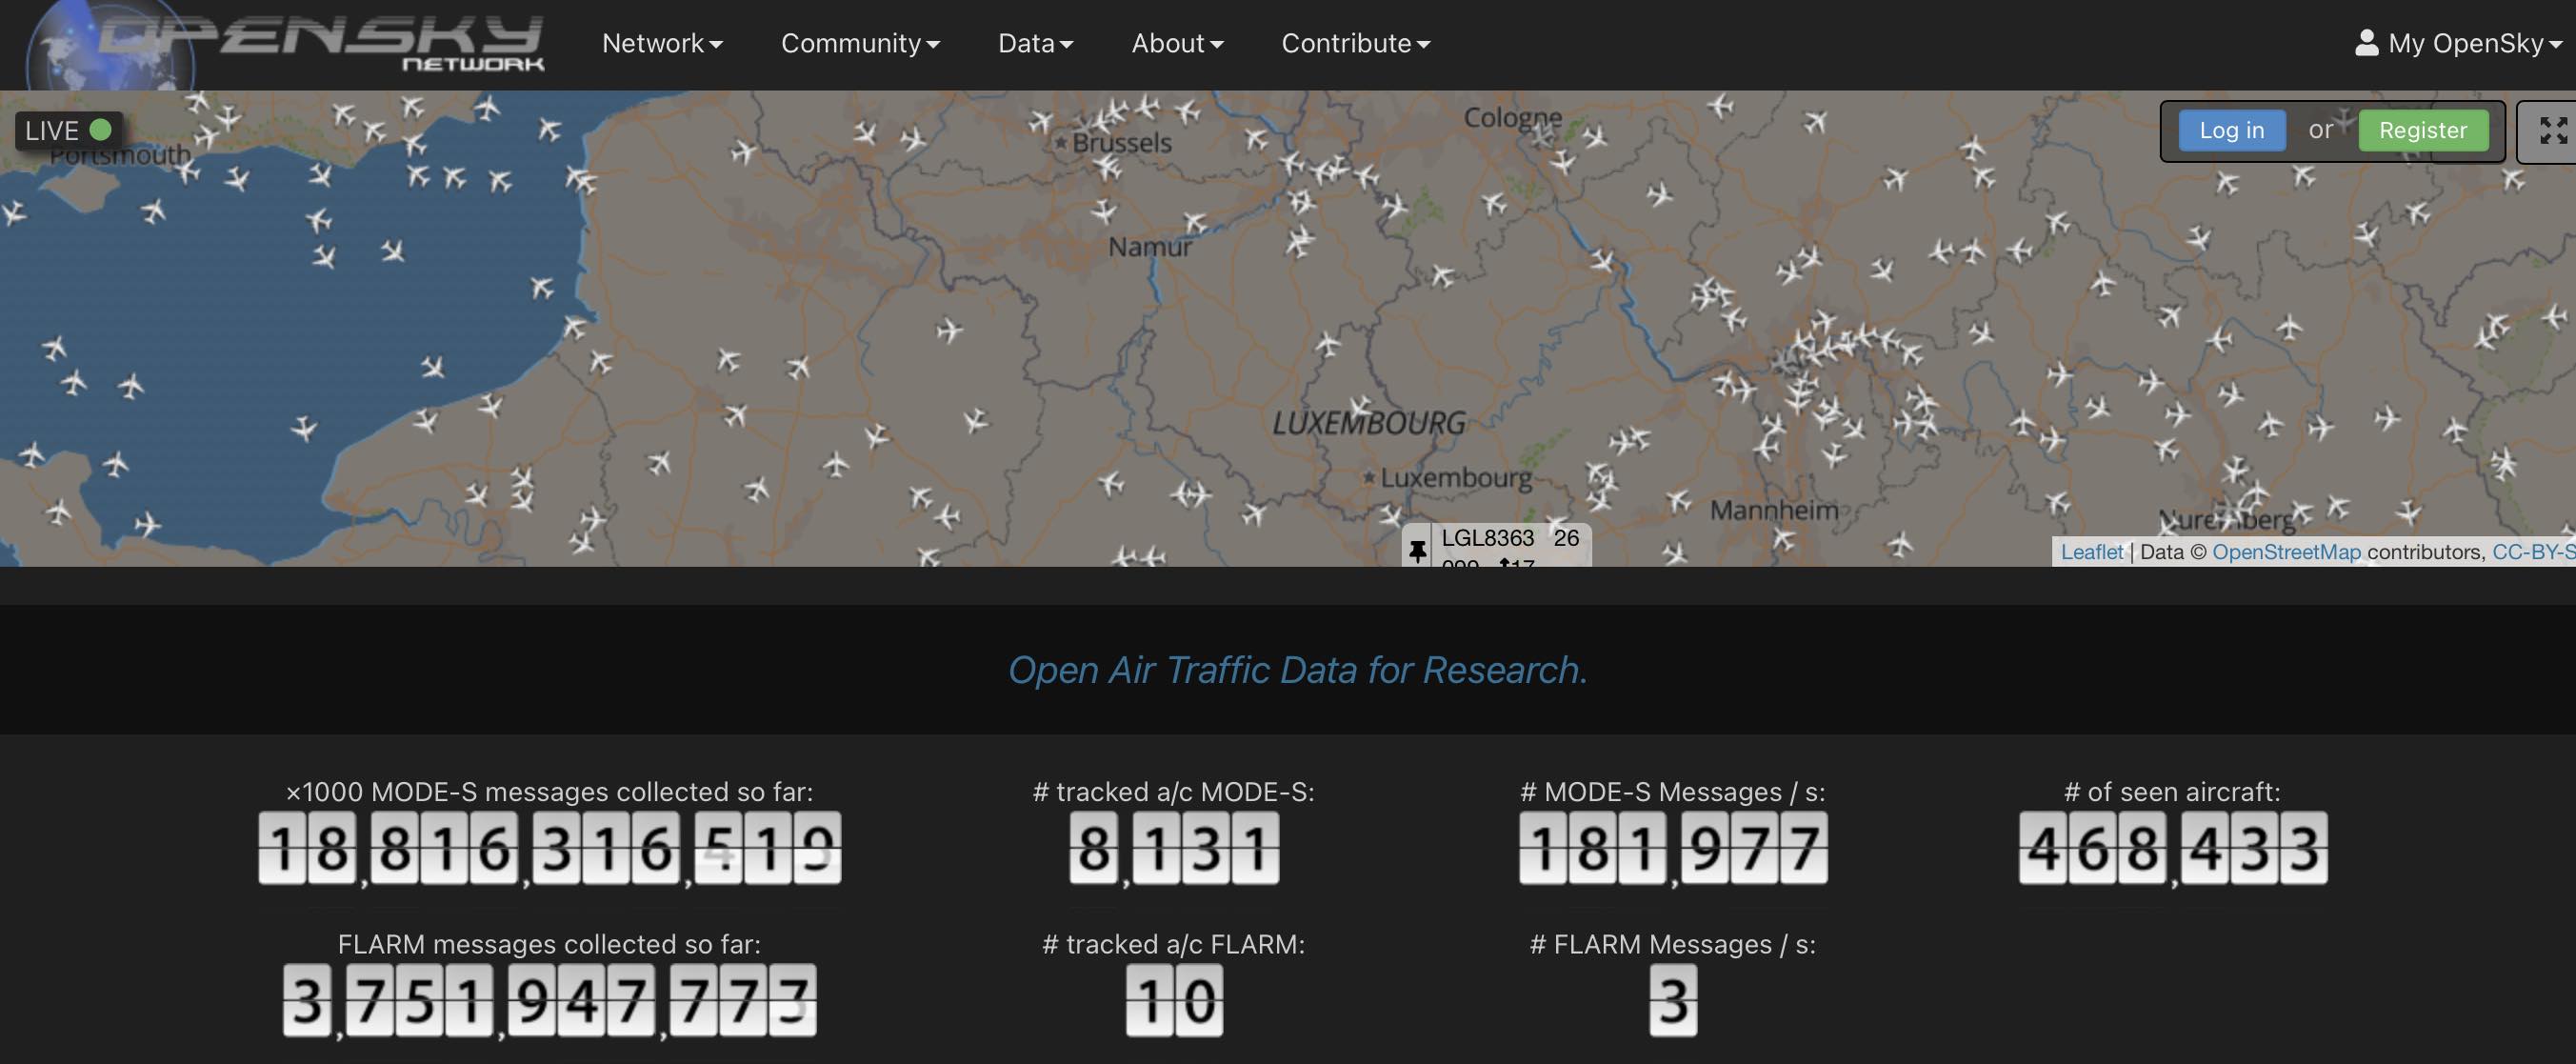Click '# tracked a/c FLARM:' label
This screenshot has height=1064, width=2576.
click(x=1174, y=944)
